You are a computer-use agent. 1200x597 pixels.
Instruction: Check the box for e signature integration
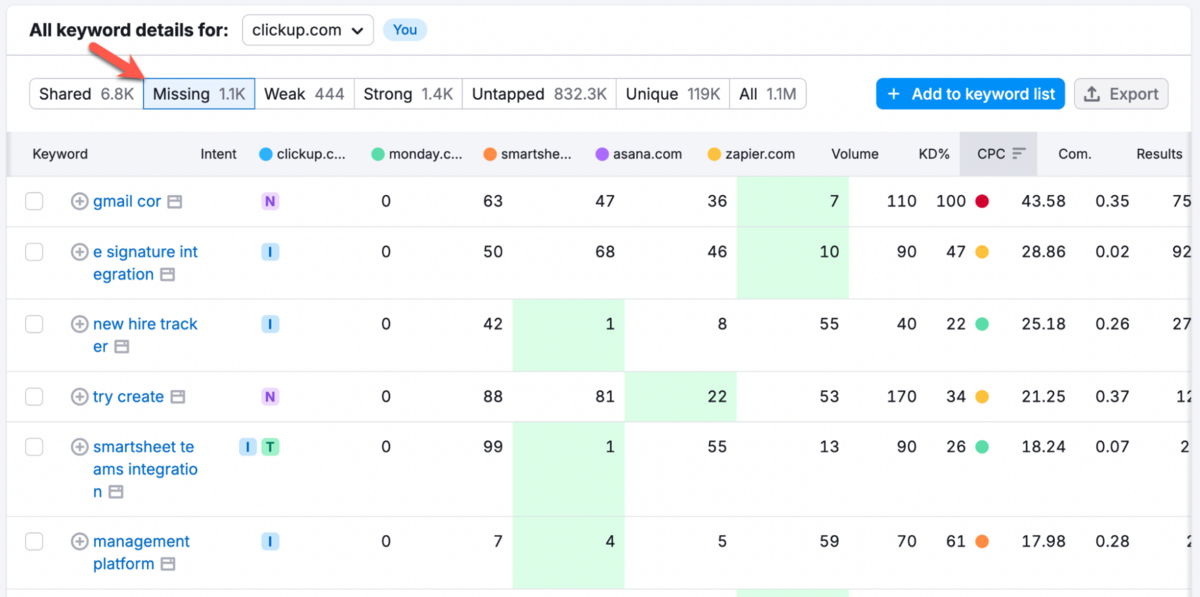(x=34, y=252)
